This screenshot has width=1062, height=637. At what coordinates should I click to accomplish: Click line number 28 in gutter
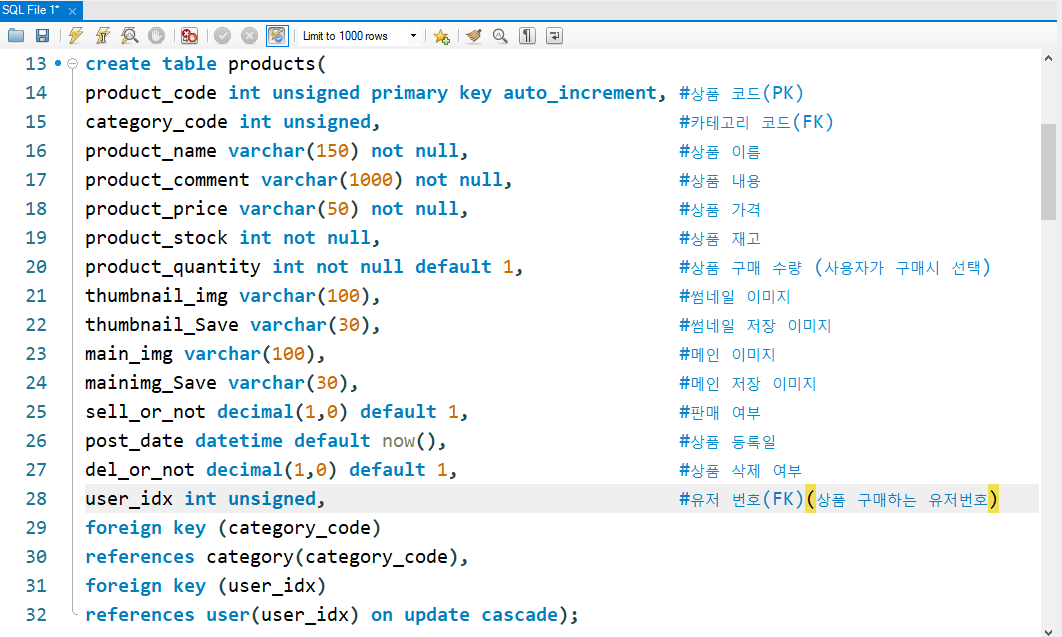point(36,499)
